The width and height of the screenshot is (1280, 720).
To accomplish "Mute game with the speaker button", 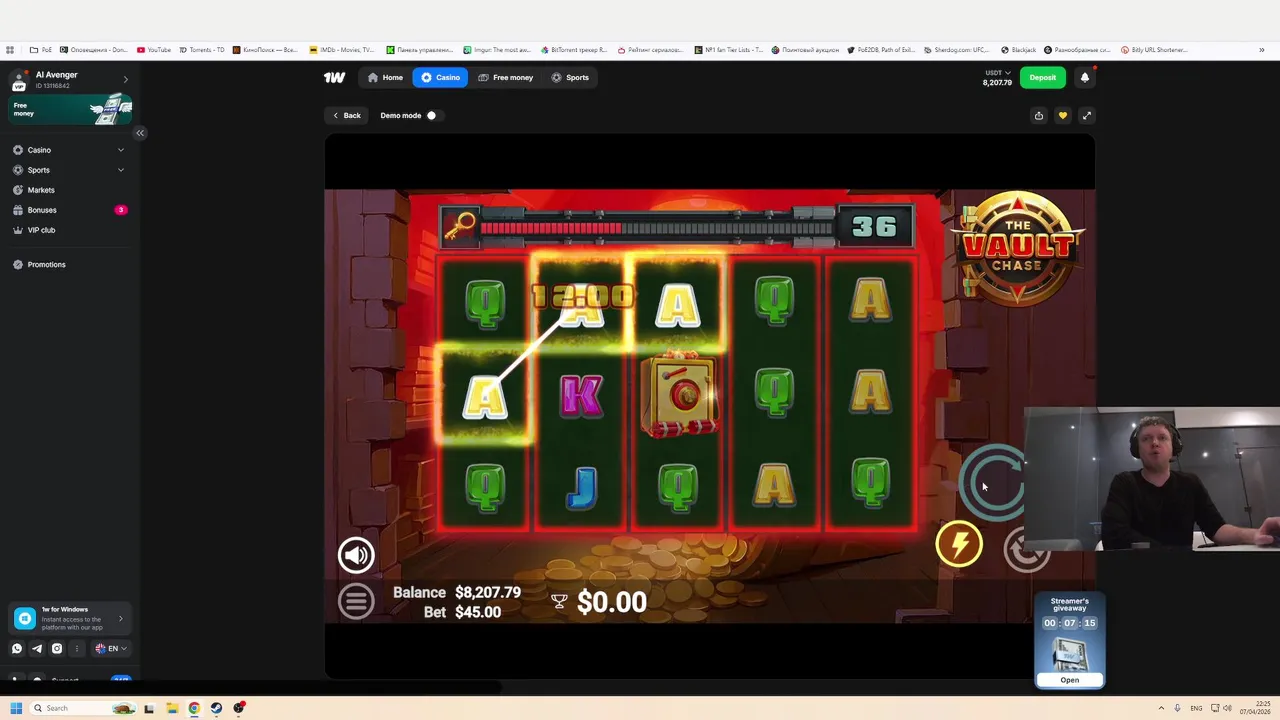I will pos(356,556).
